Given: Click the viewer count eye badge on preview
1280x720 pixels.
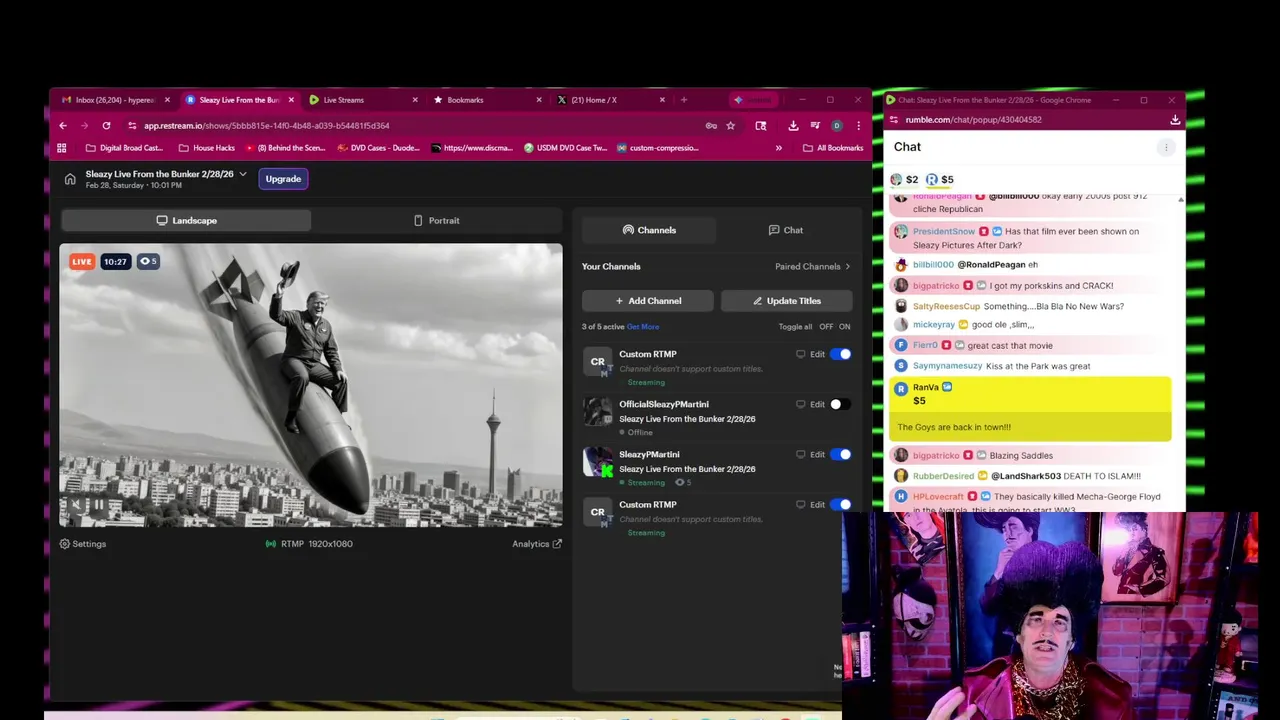Looking at the screenshot, I should [x=148, y=262].
